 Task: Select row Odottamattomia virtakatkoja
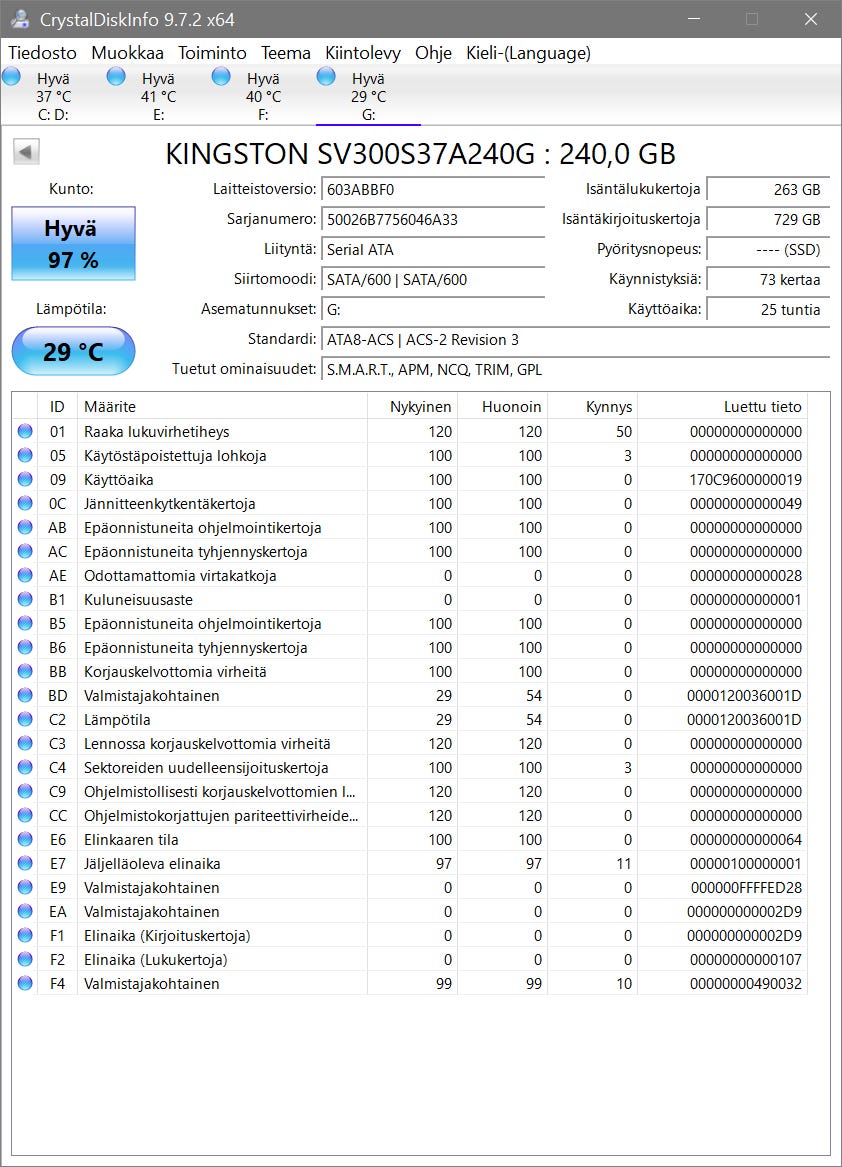pyautogui.click(x=409, y=575)
